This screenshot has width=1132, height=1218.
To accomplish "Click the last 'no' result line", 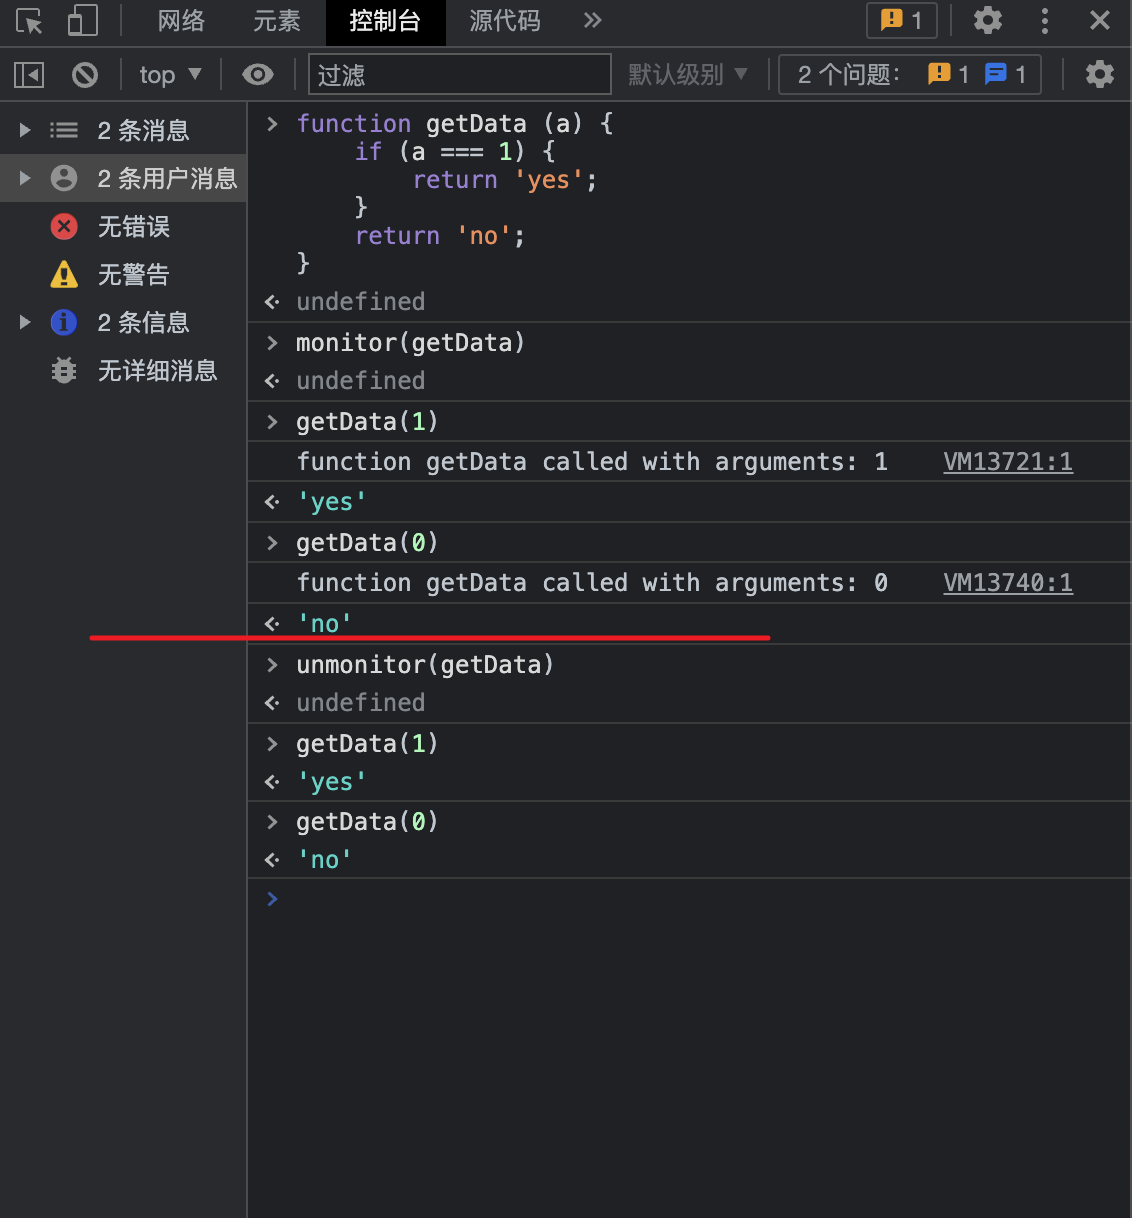I will 324,860.
